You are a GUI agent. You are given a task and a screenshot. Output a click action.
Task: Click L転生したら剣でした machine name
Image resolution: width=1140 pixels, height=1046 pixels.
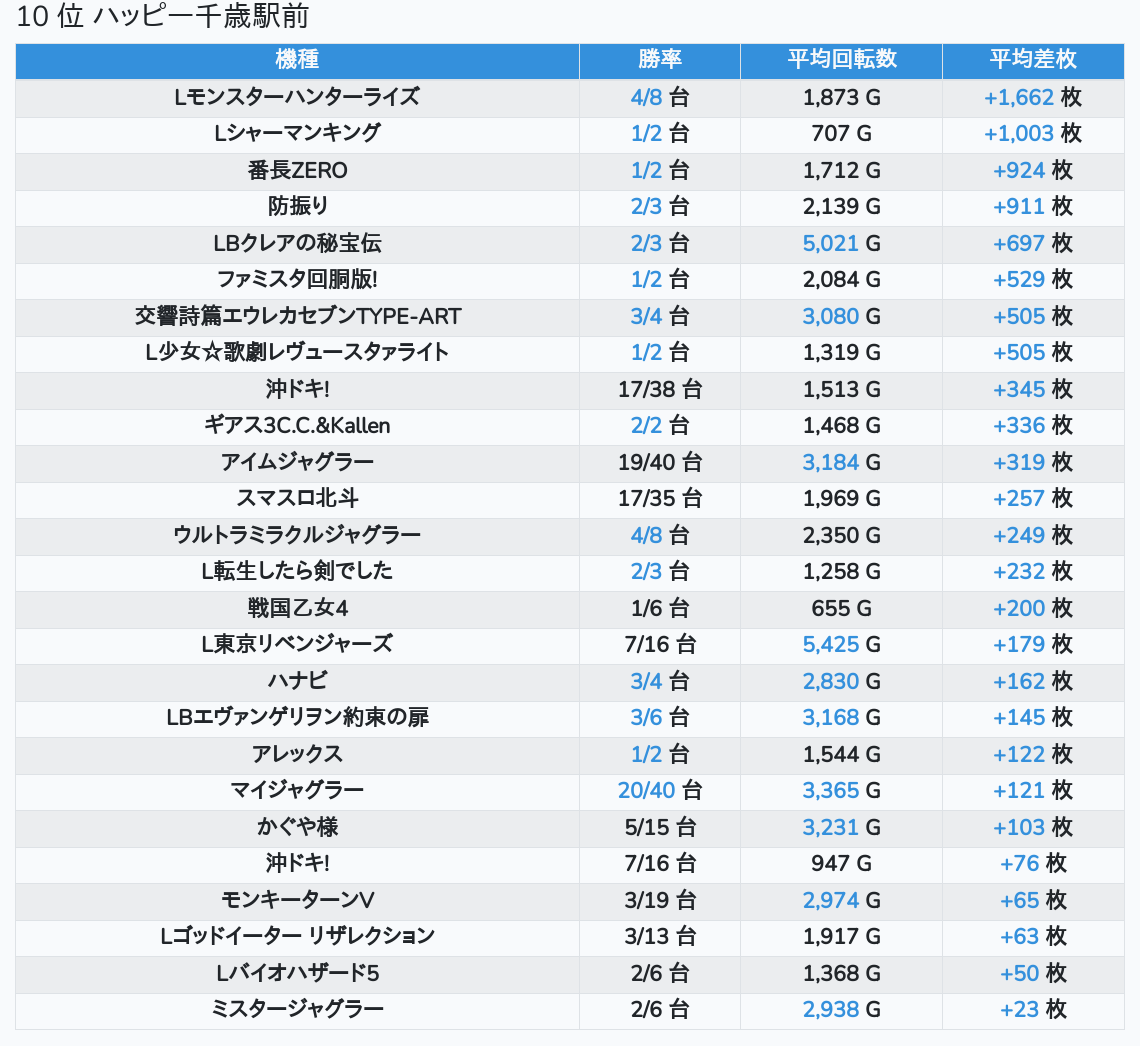tap(297, 571)
